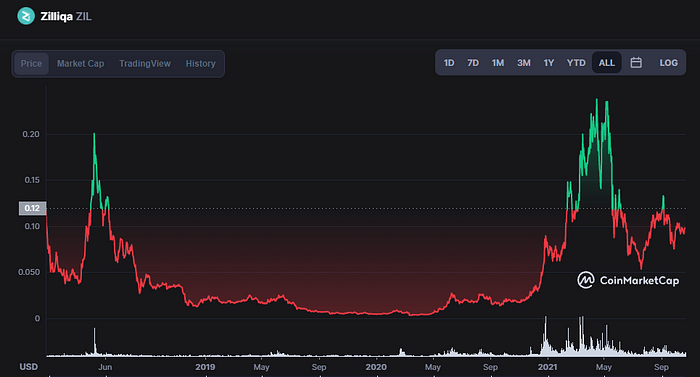Switch to the History tab
Image resolution: width=700 pixels, height=377 pixels.
point(200,63)
